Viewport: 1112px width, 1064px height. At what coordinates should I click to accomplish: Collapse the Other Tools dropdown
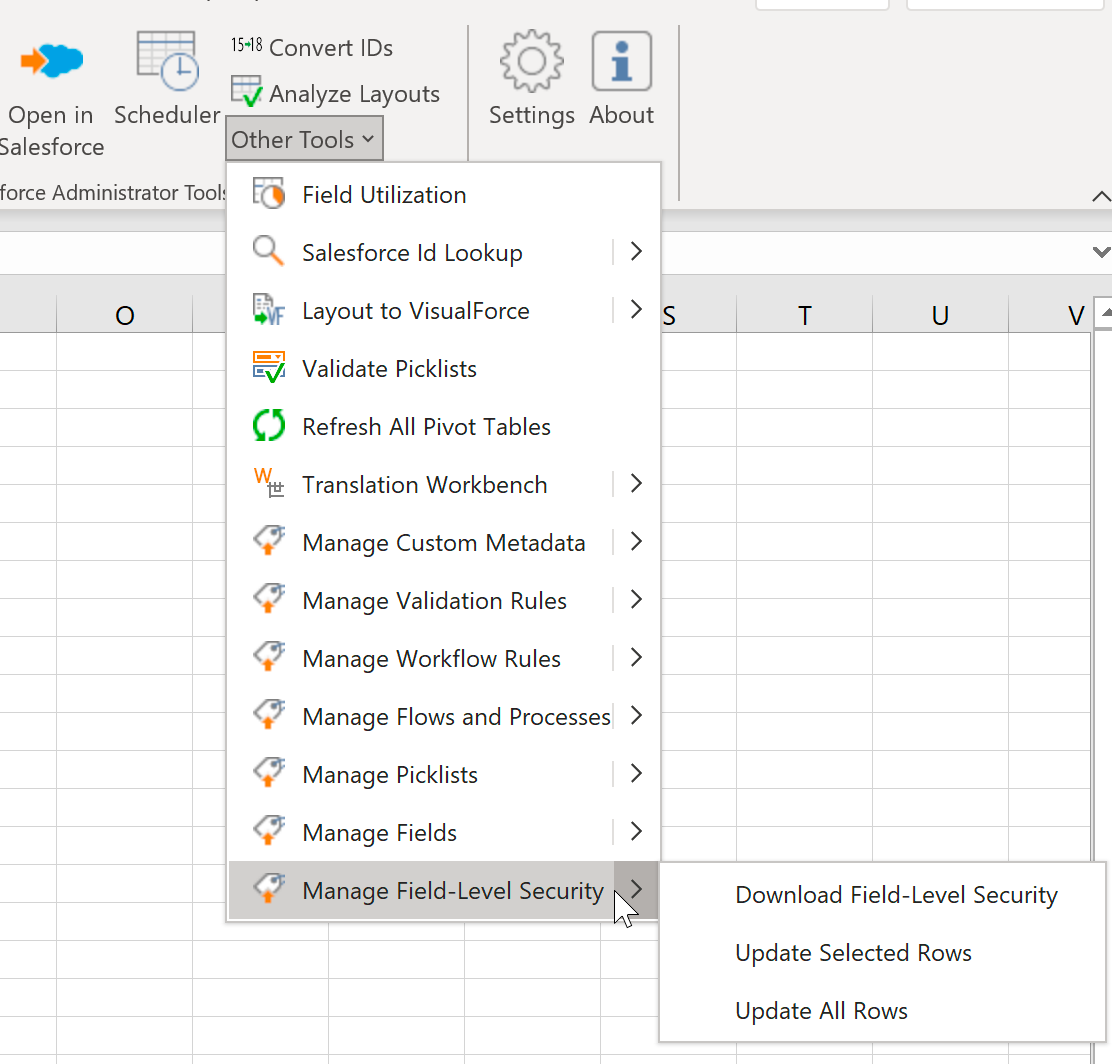[x=304, y=140]
